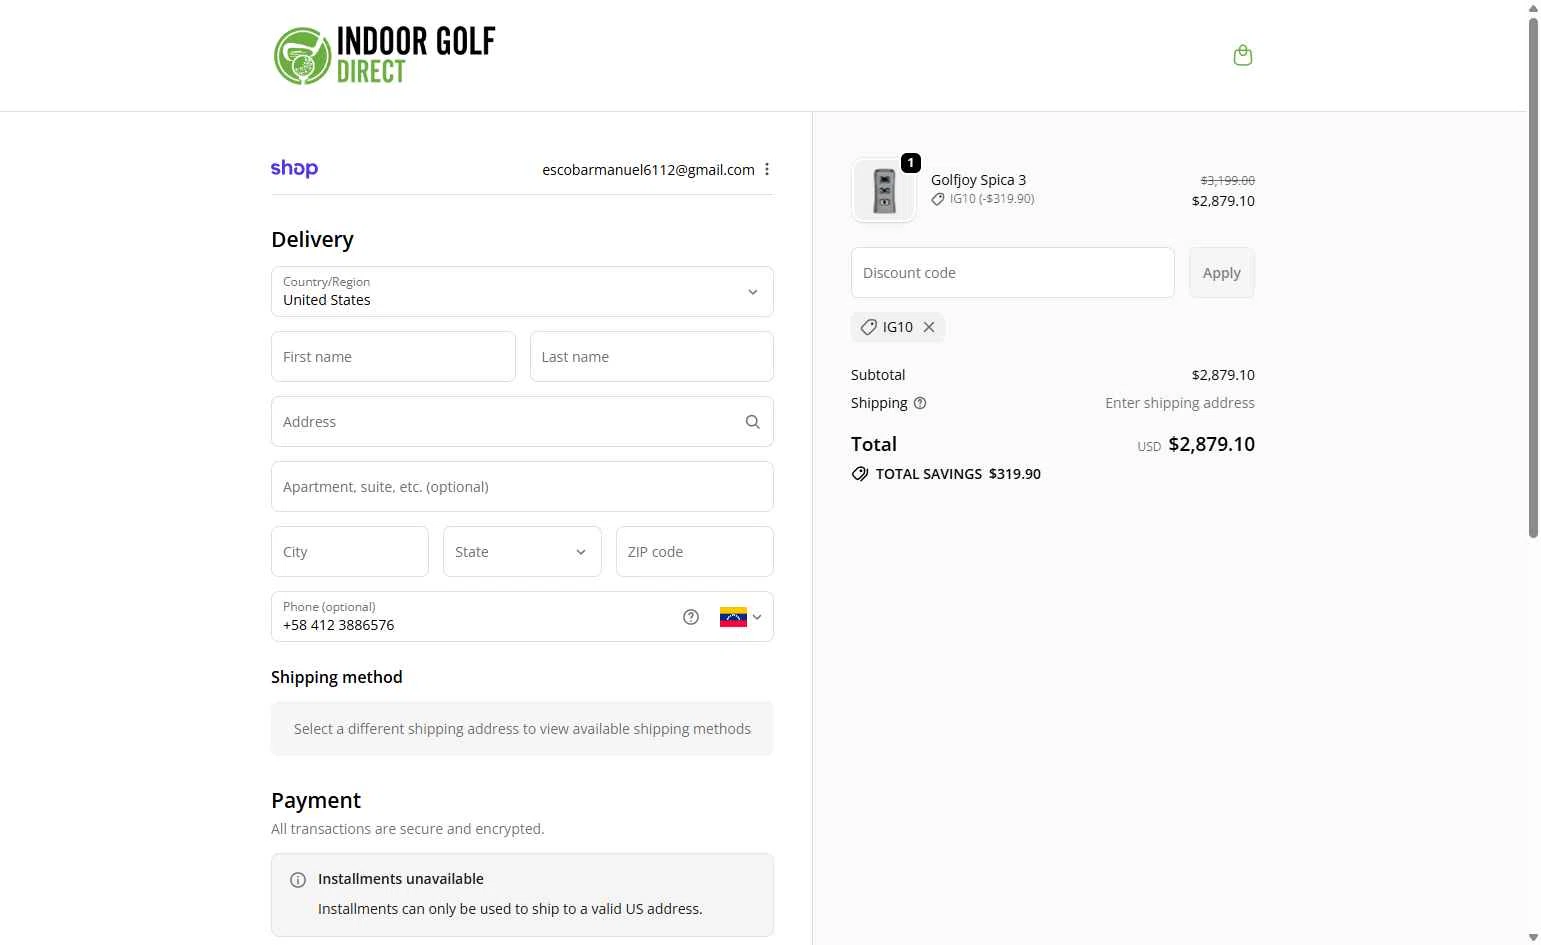
Task: Click the shipping method notice message
Action: point(522,729)
